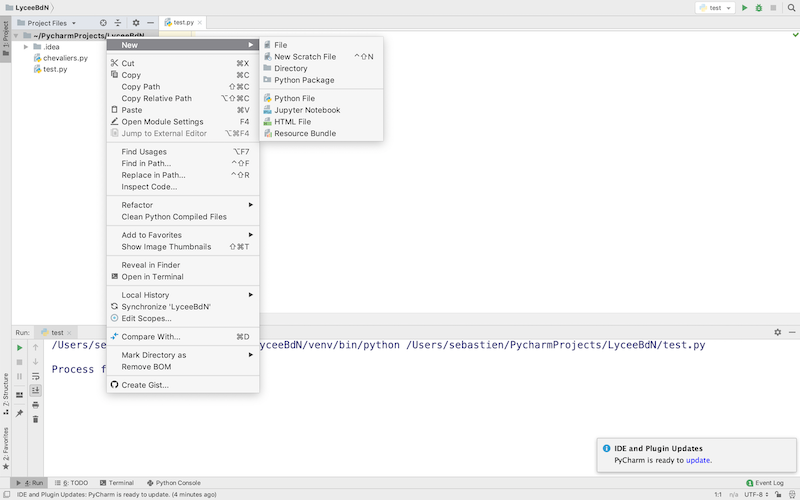The image size is (800, 500).
Task: Toggle soft-wrap in Run console
Action: pyautogui.click(x=35, y=376)
